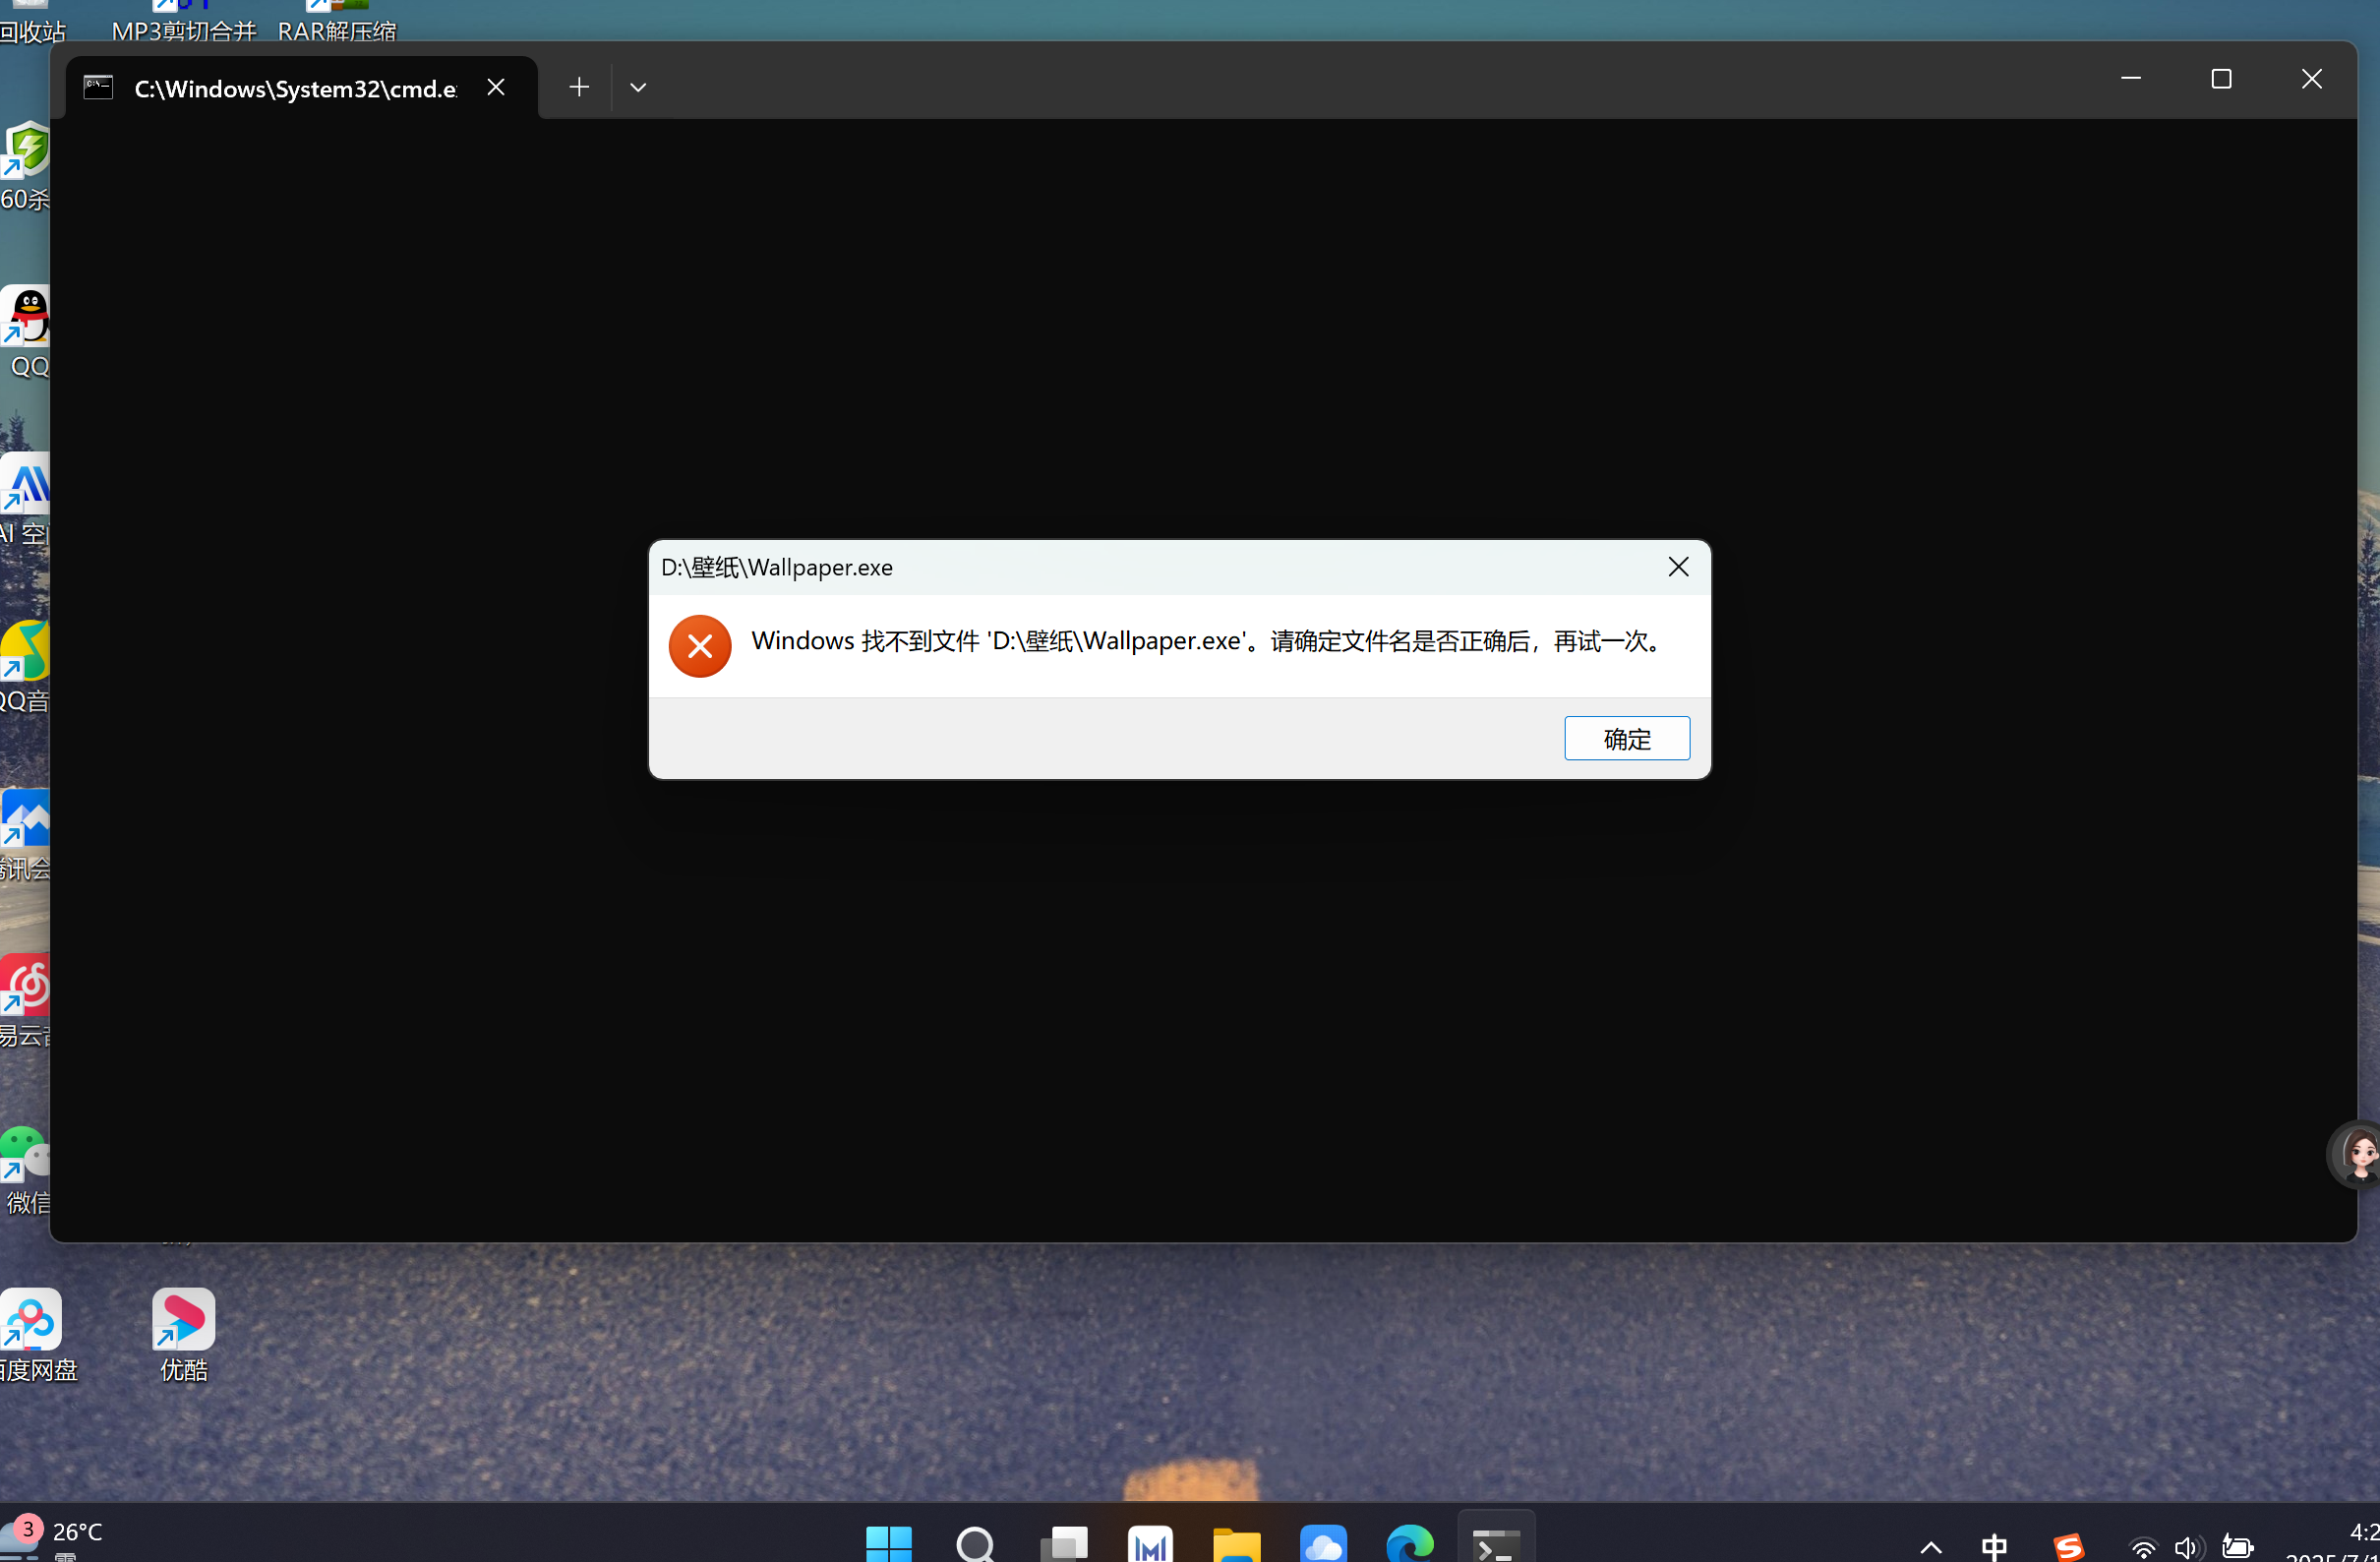2380x1562 pixels.
Task: Open new terminal tab with plus icon
Action: coord(579,87)
